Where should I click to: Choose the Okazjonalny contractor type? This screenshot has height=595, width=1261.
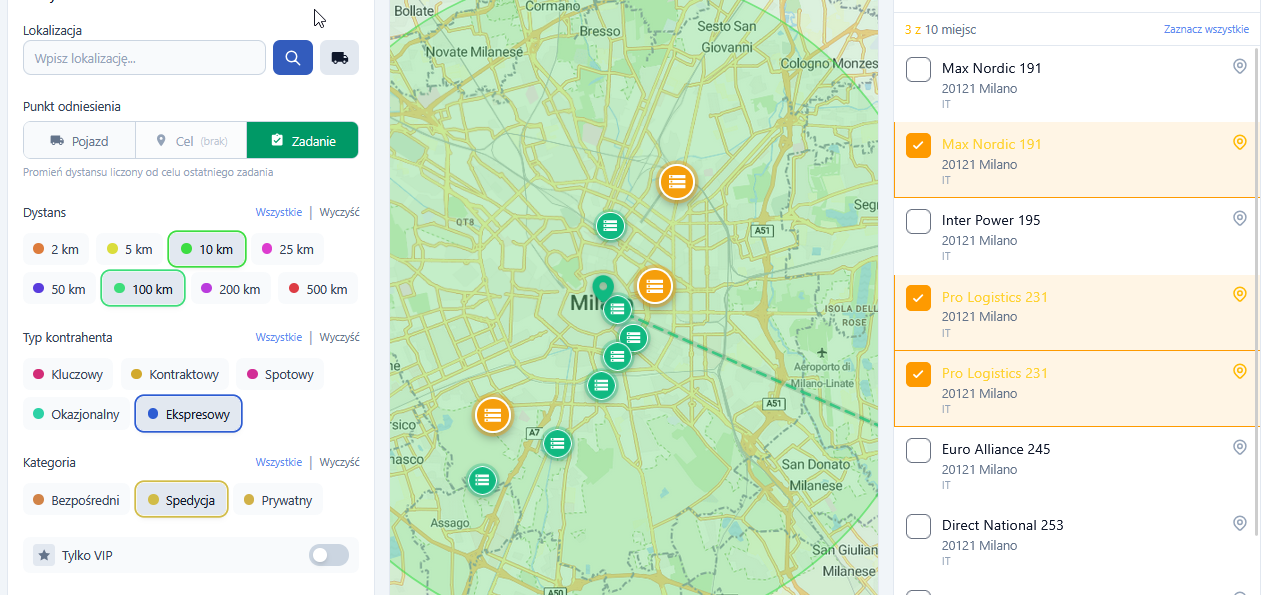click(x=76, y=414)
